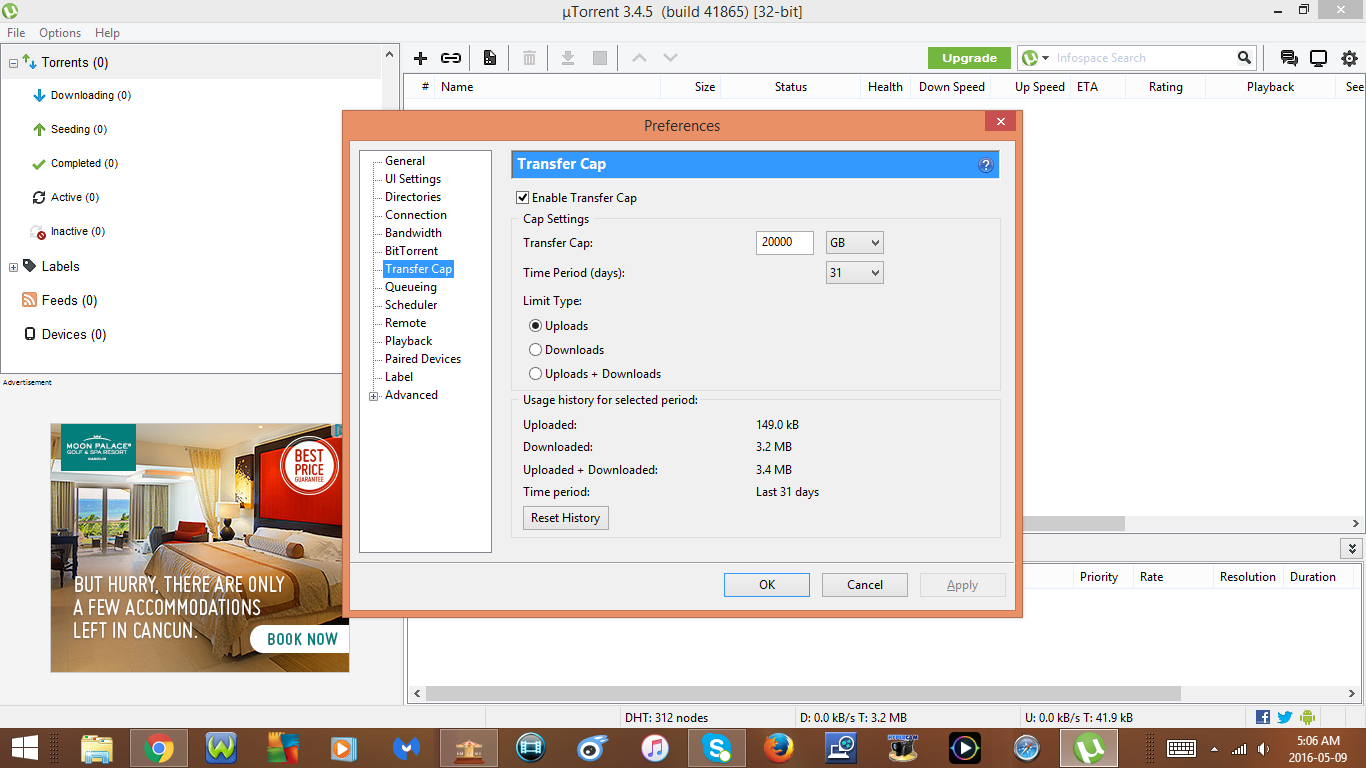Click the Infospace Search field
1366x768 pixels.
click(1144, 58)
